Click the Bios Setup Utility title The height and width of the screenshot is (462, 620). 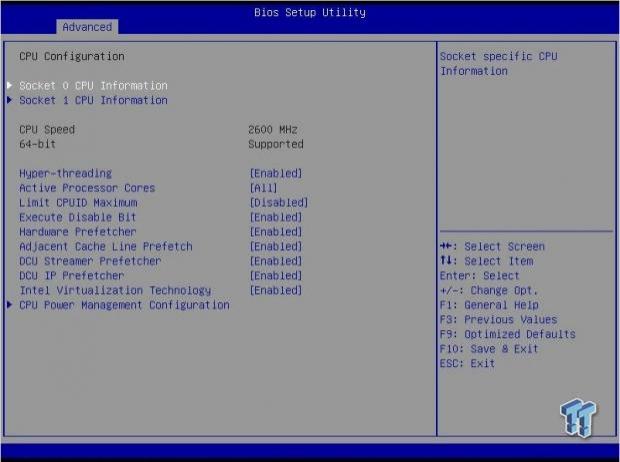click(x=309, y=13)
